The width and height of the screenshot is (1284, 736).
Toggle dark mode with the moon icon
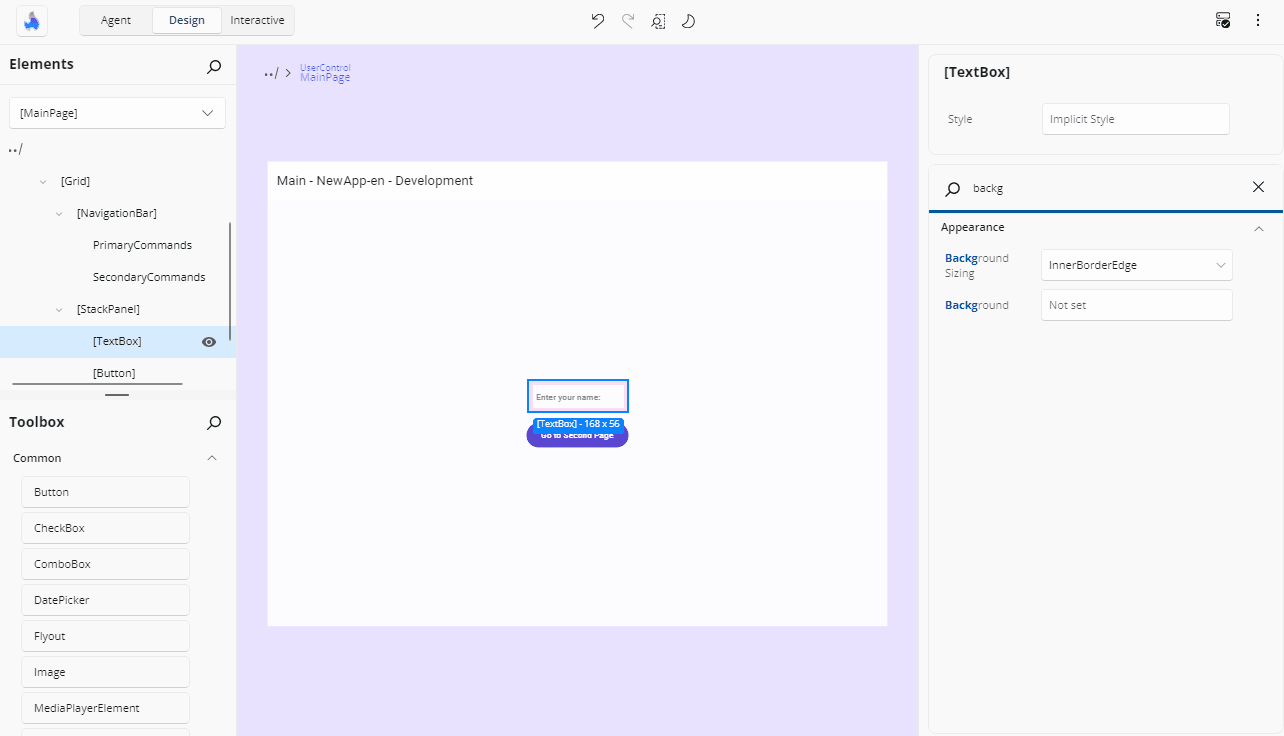[687, 20]
